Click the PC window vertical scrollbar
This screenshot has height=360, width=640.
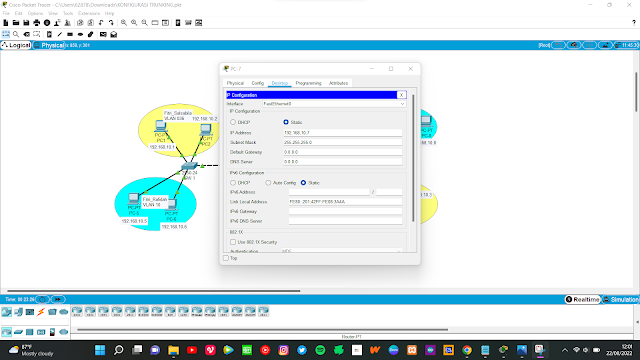click(x=413, y=159)
